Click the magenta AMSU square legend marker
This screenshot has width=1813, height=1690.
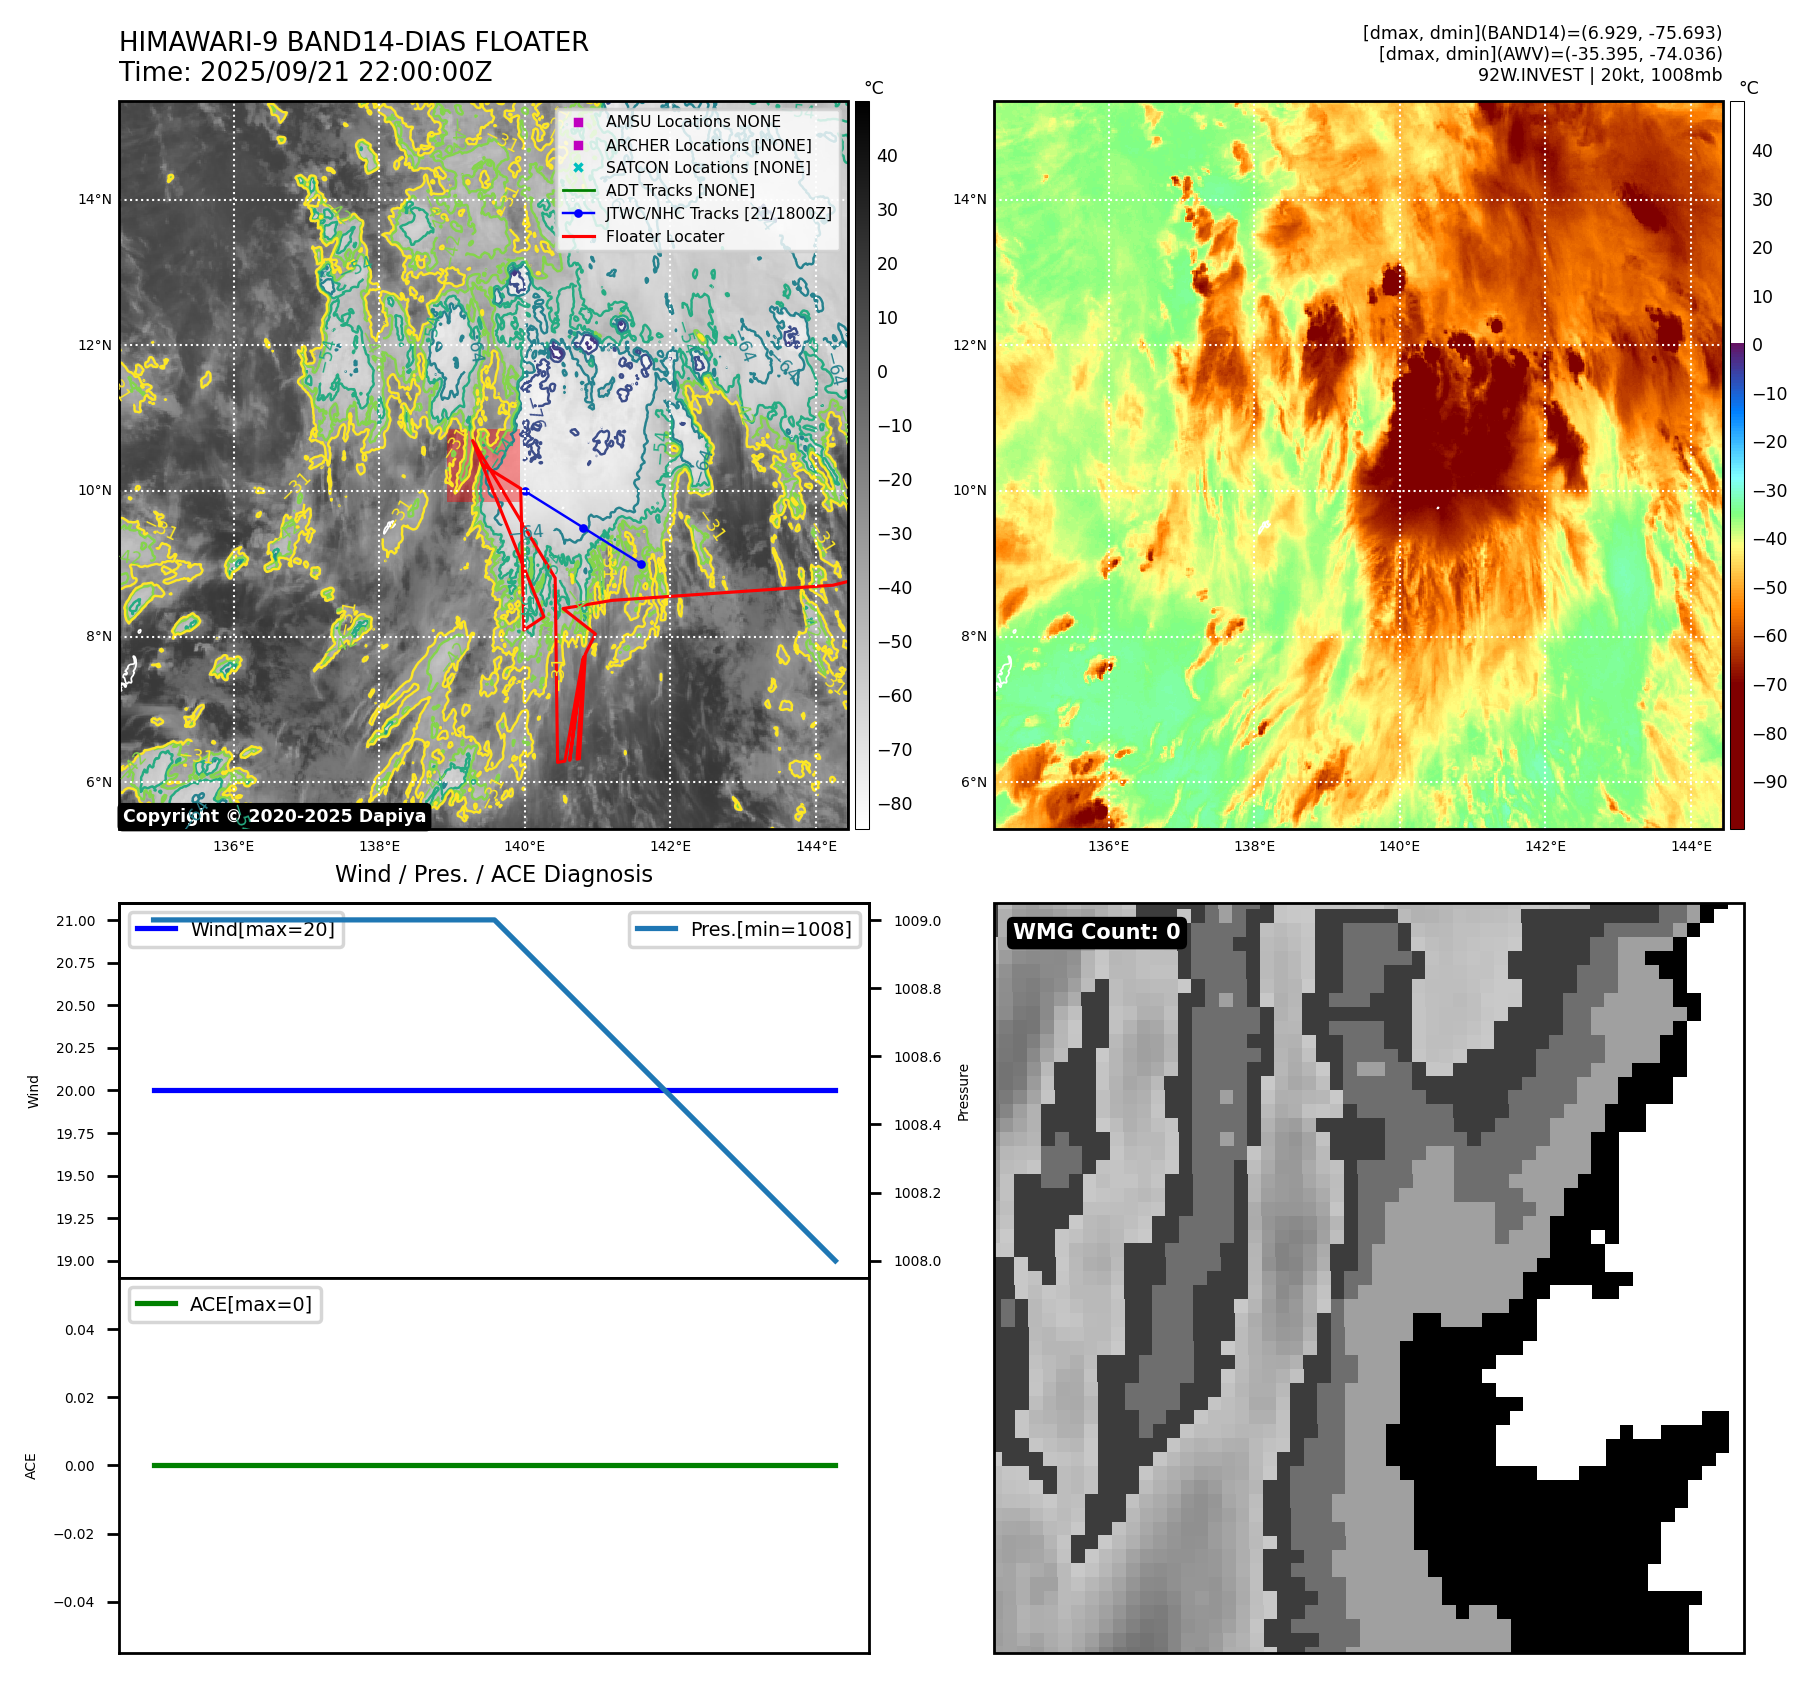coord(578,122)
